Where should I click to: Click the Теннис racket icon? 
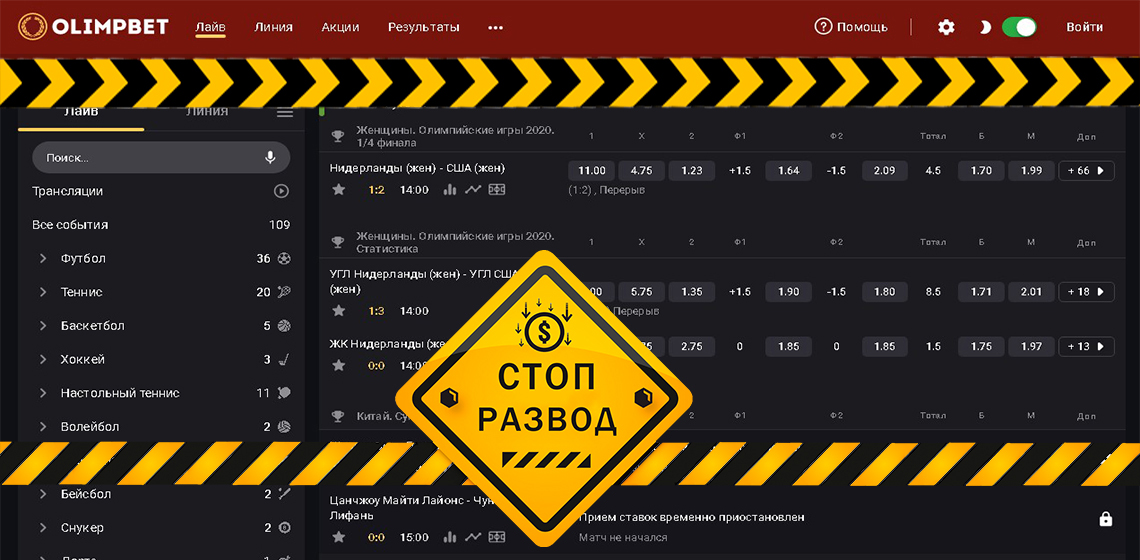point(284,292)
